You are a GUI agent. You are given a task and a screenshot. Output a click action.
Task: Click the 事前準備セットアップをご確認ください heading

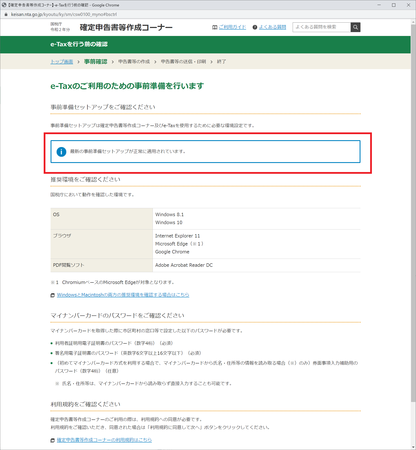103,107
